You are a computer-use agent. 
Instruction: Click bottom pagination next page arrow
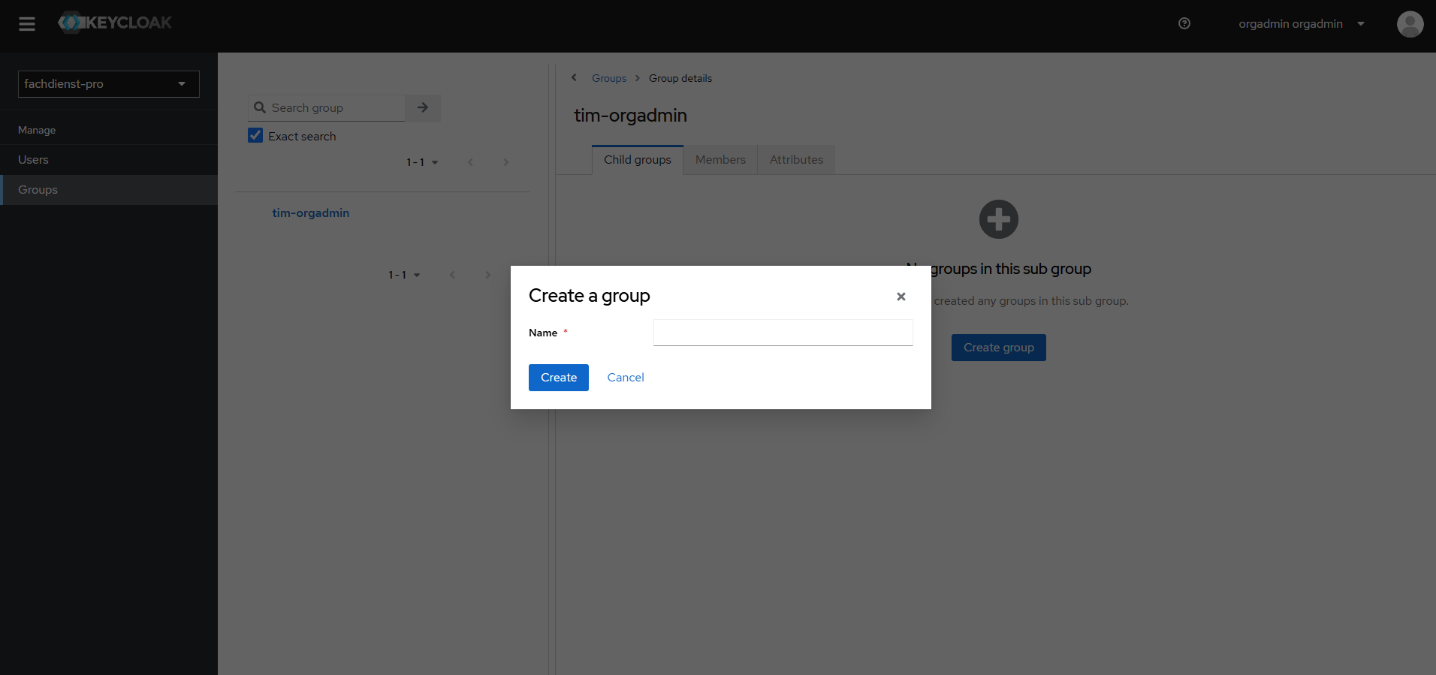(x=488, y=275)
